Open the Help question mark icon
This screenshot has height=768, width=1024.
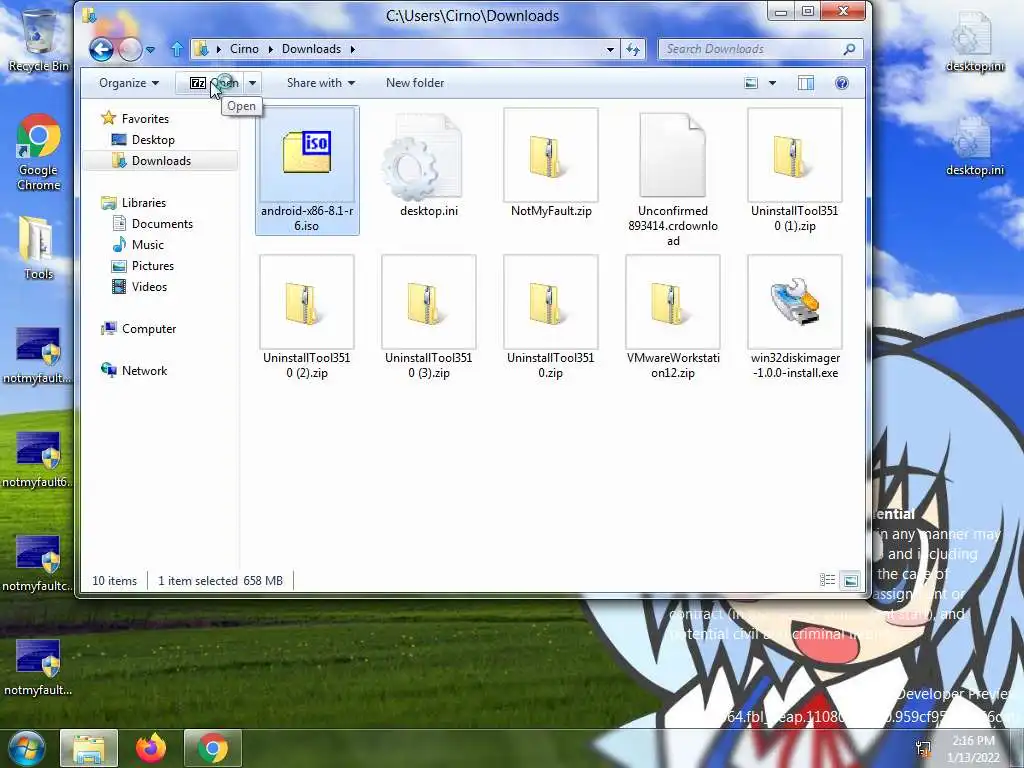(x=842, y=83)
